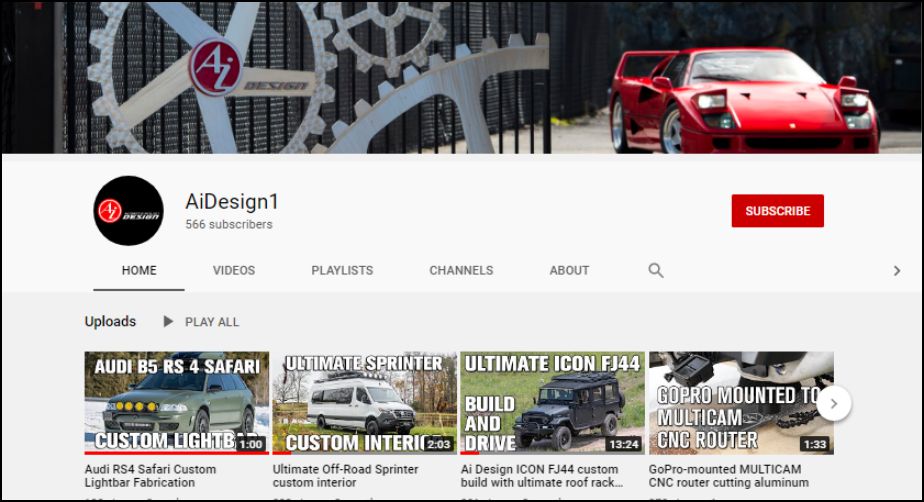The height and width of the screenshot is (502, 924).
Task: Click the Play All triangle icon
Action: click(169, 322)
